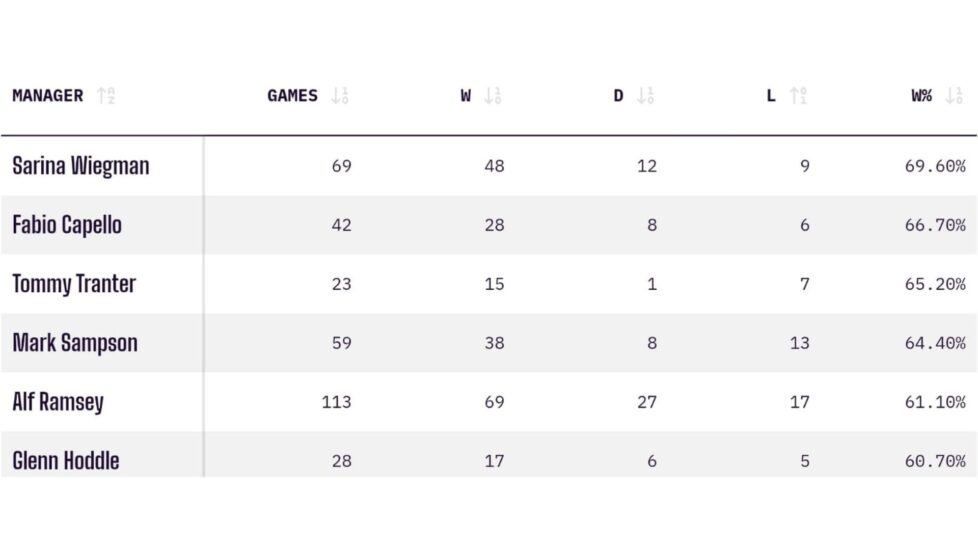Click the D column sort icon

[645, 96]
